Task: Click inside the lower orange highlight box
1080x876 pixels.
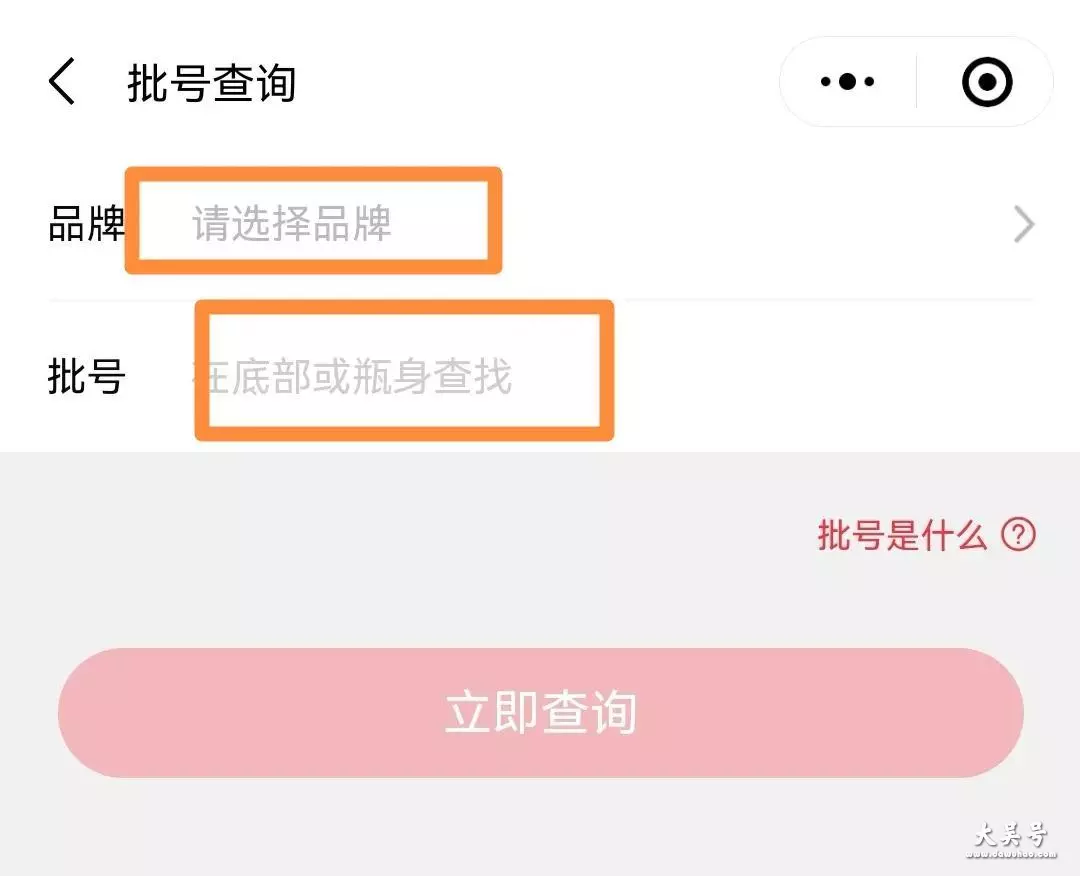Action: [x=404, y=371]
